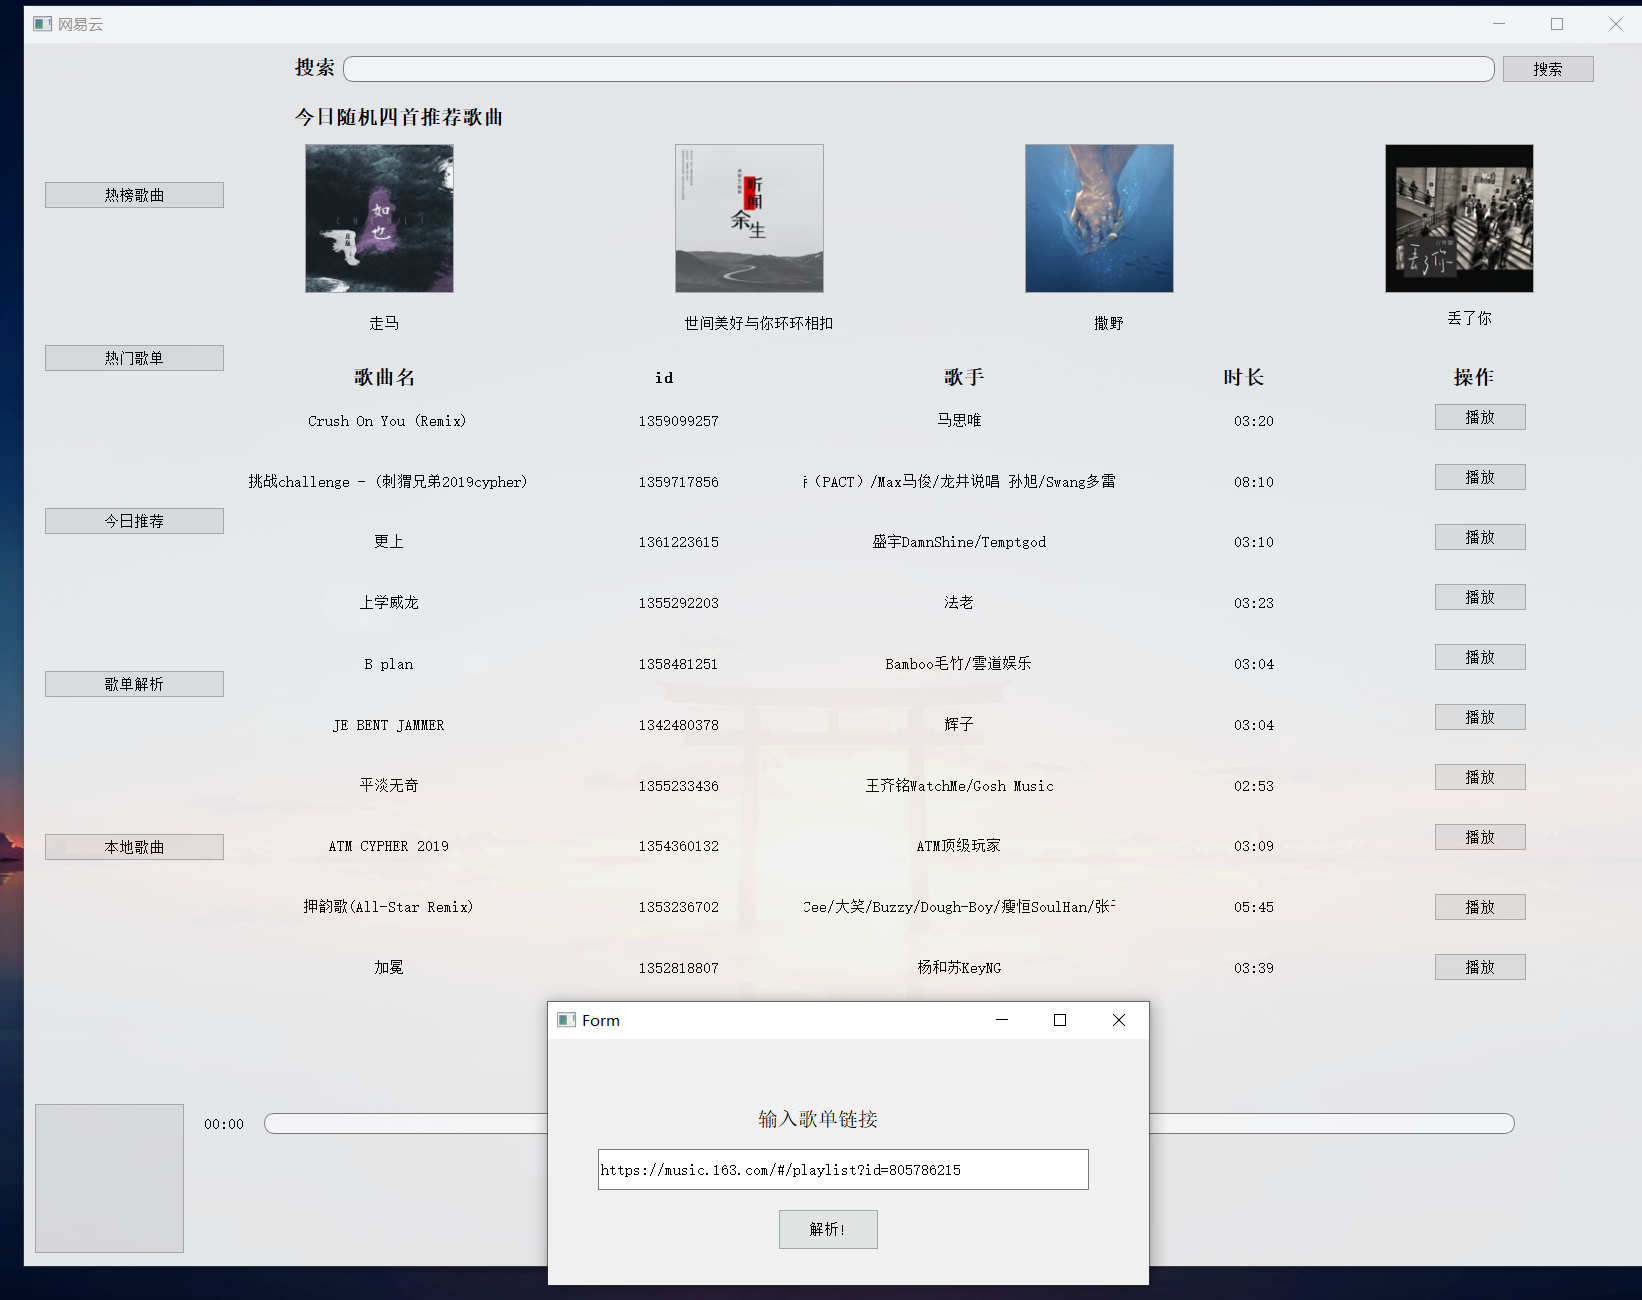Open 今日推荐 from the sidebar
Screen dimensions: 1642x1300
tap(133, 520)
